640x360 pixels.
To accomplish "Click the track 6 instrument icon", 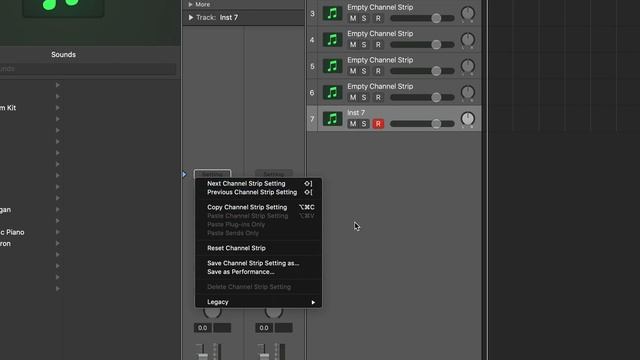I will click(332, 93).
